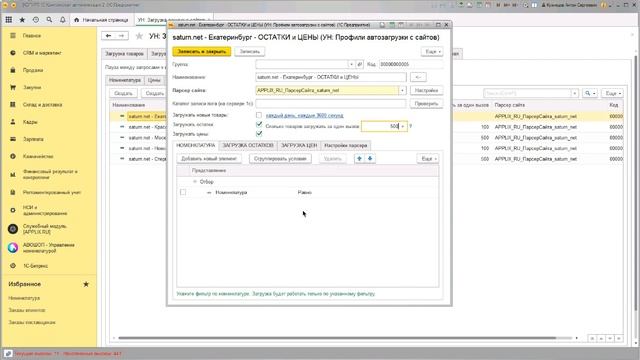Open the Закупки section
Screen dimensions: 640x360
32,87
